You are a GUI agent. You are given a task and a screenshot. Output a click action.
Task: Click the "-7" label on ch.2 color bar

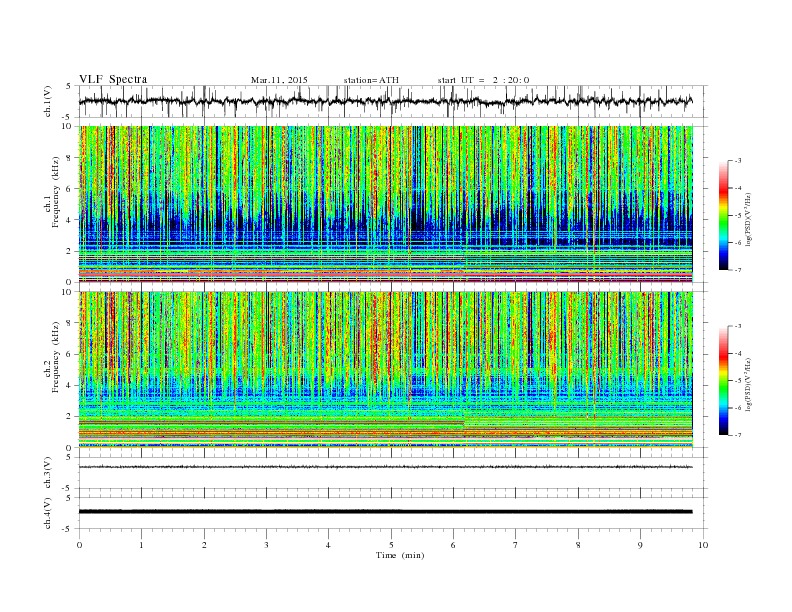[738, 435]
